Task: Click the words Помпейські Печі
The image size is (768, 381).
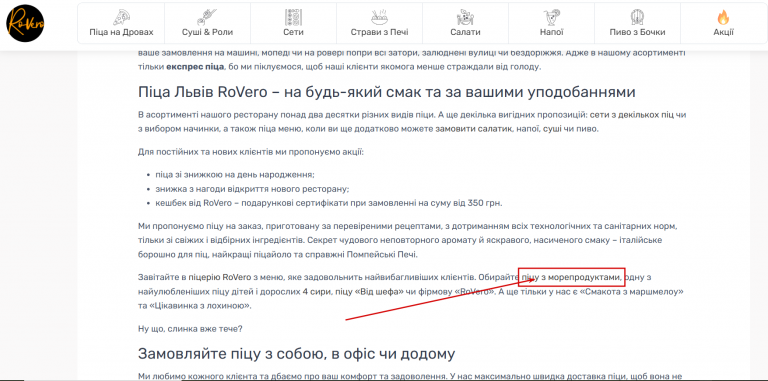Action: coord(381,255)
